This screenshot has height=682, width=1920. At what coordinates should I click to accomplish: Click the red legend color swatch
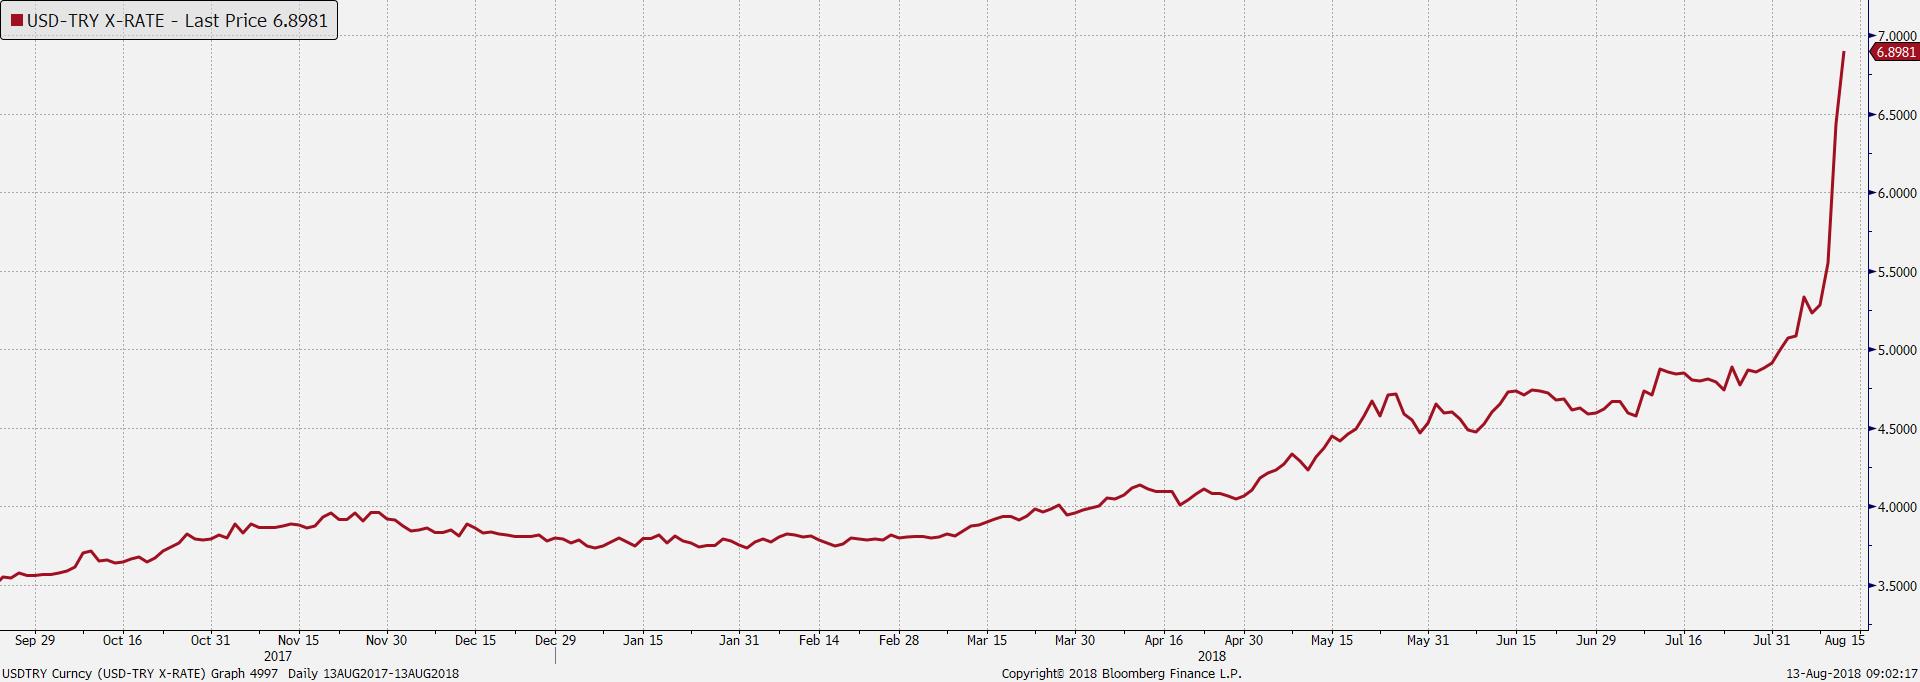point(17,21)
